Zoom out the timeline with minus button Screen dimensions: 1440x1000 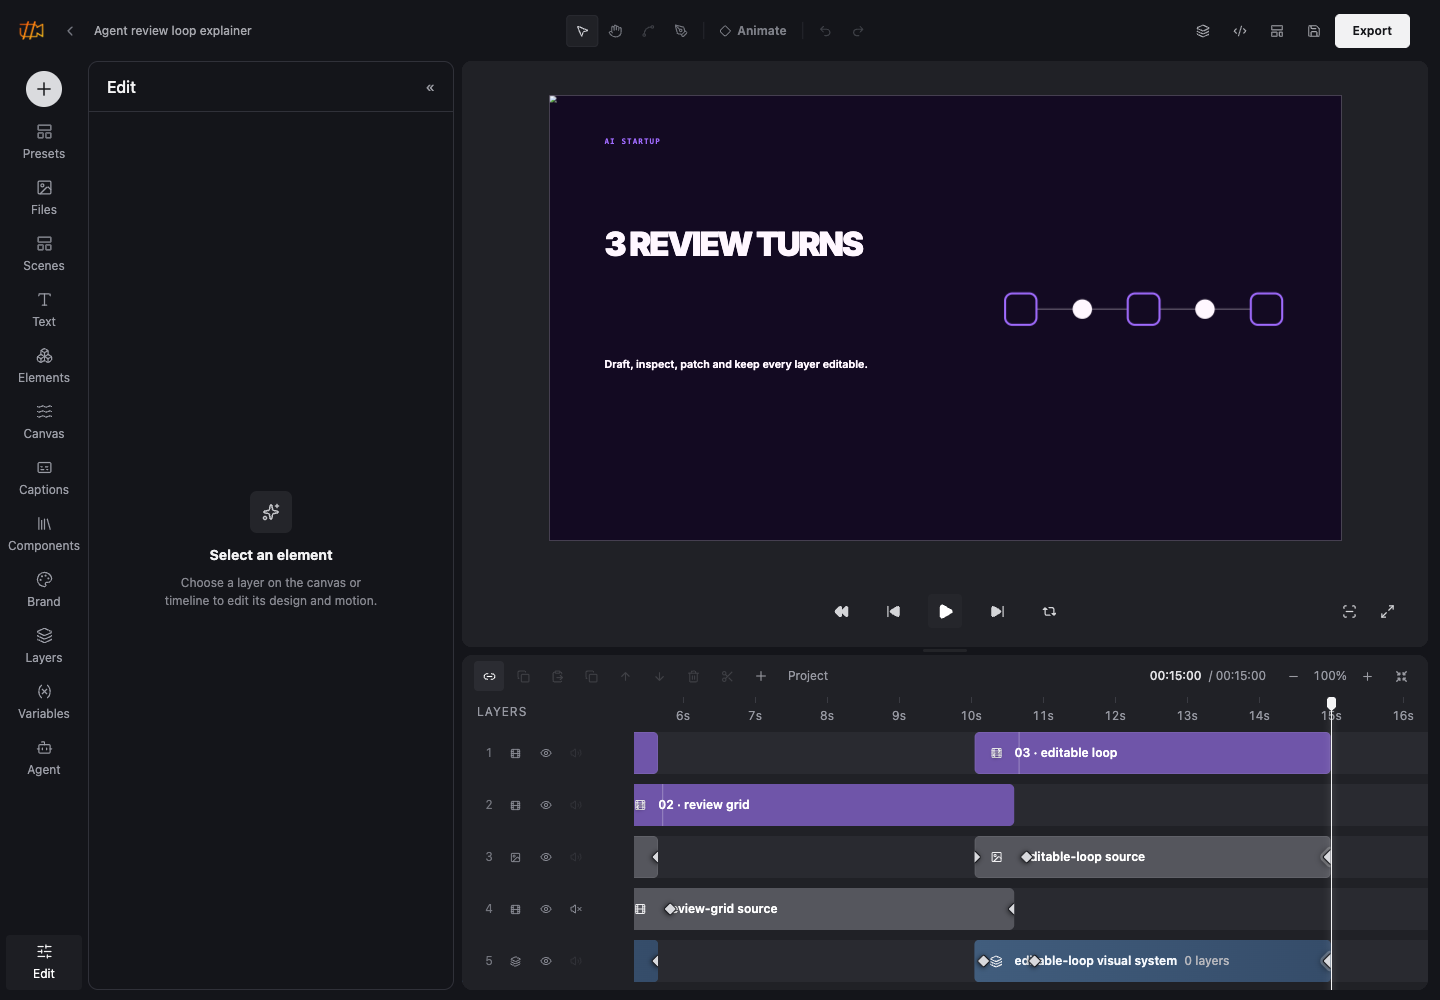[x=1293, y=677]
